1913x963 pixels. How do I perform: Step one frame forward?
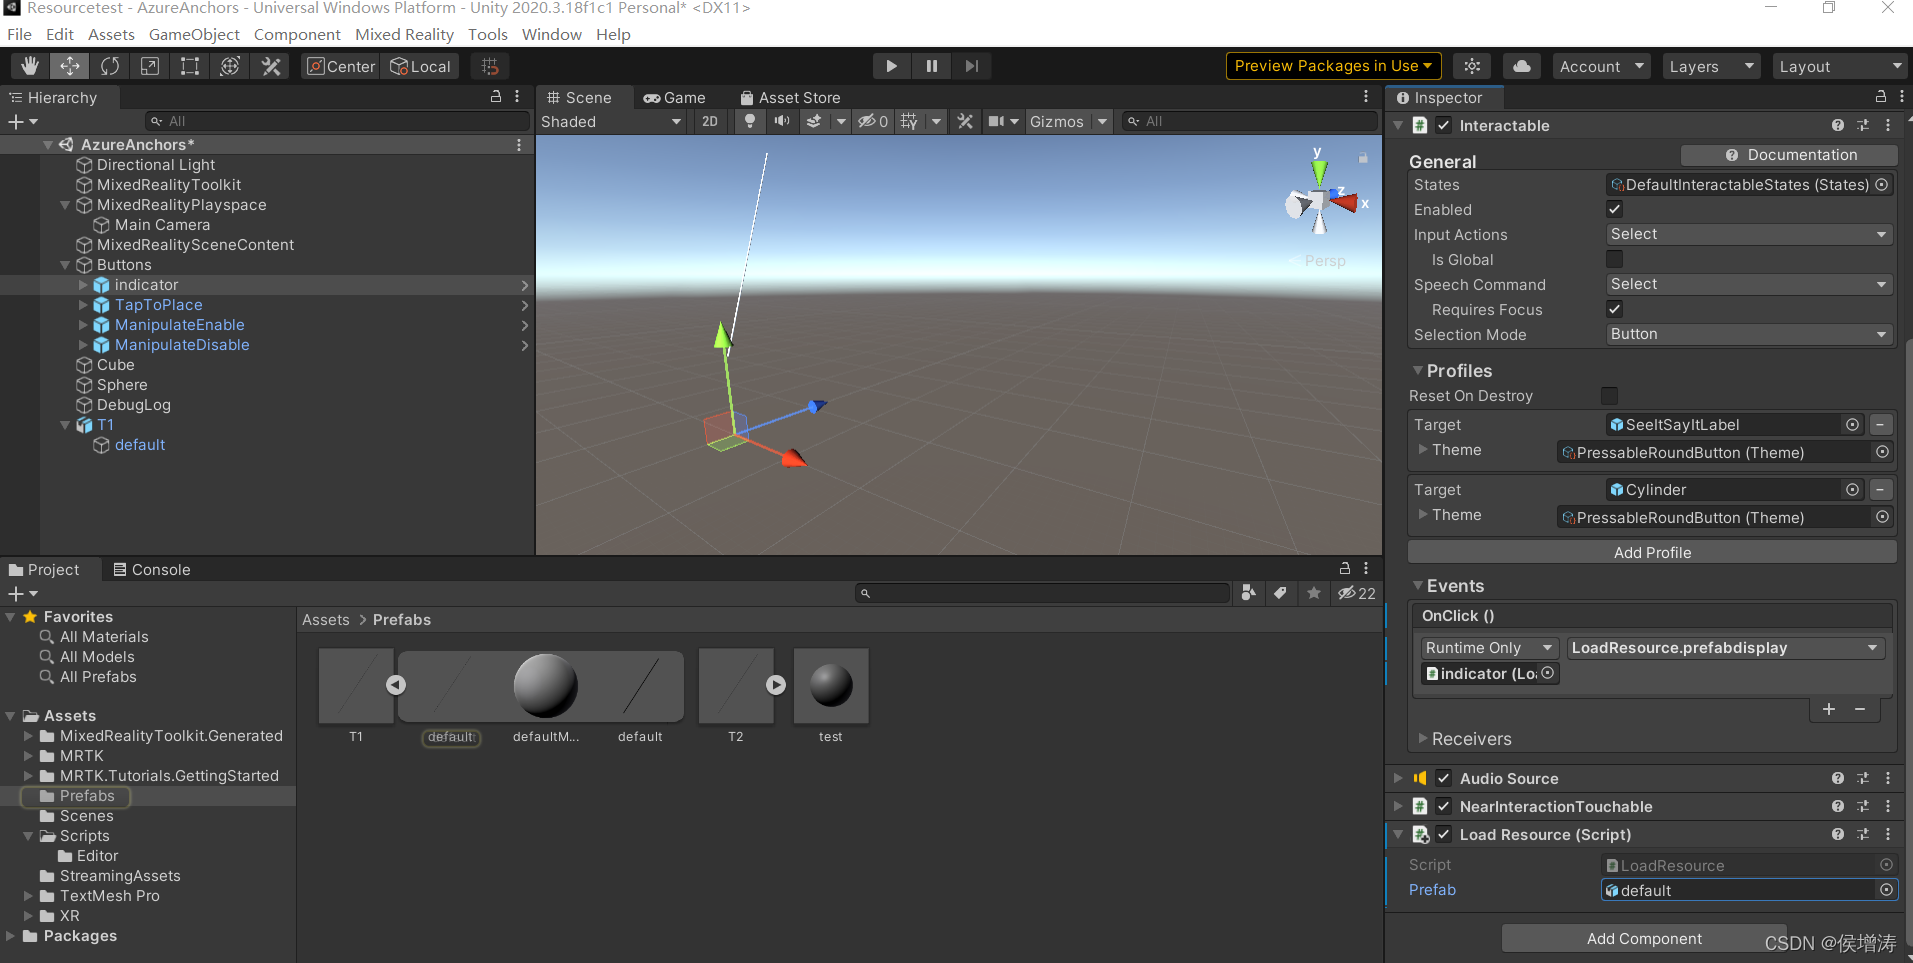(x=971, y=66)
